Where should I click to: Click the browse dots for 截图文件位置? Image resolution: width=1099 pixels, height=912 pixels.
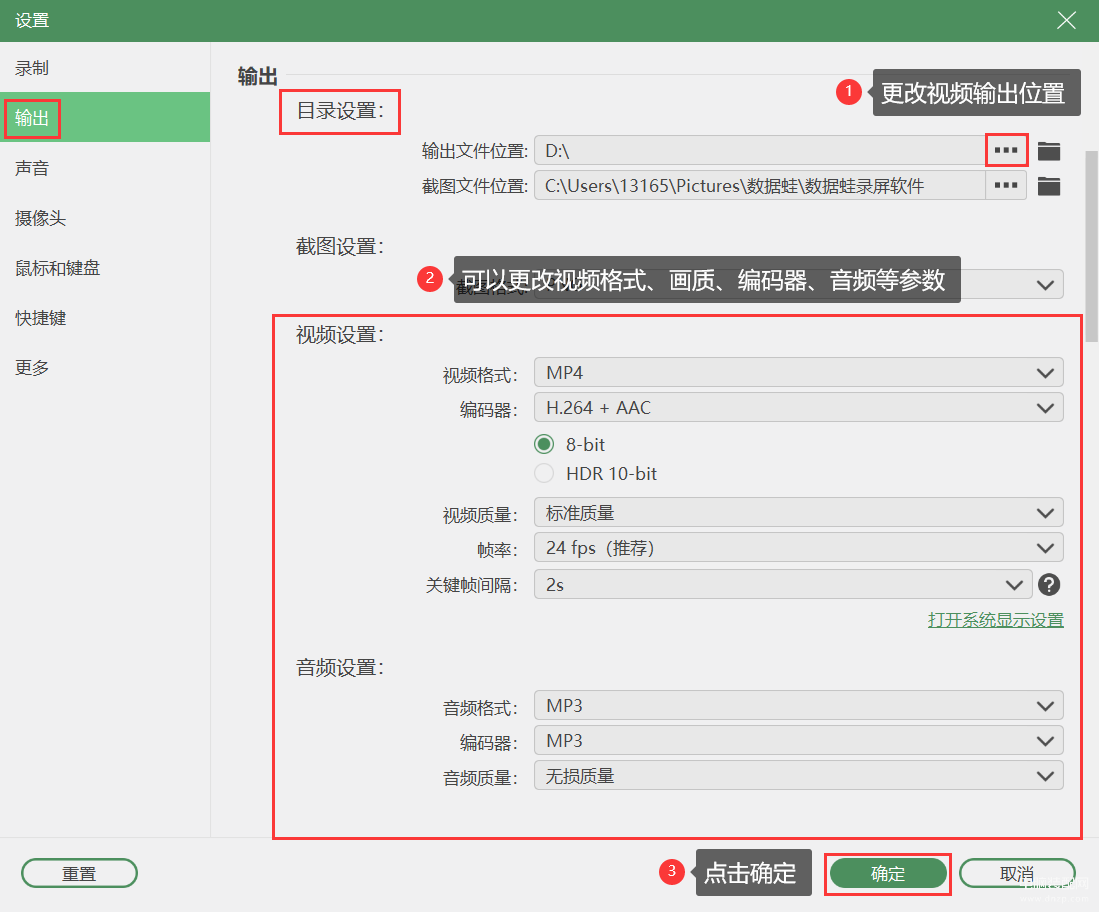(1006, 185)
